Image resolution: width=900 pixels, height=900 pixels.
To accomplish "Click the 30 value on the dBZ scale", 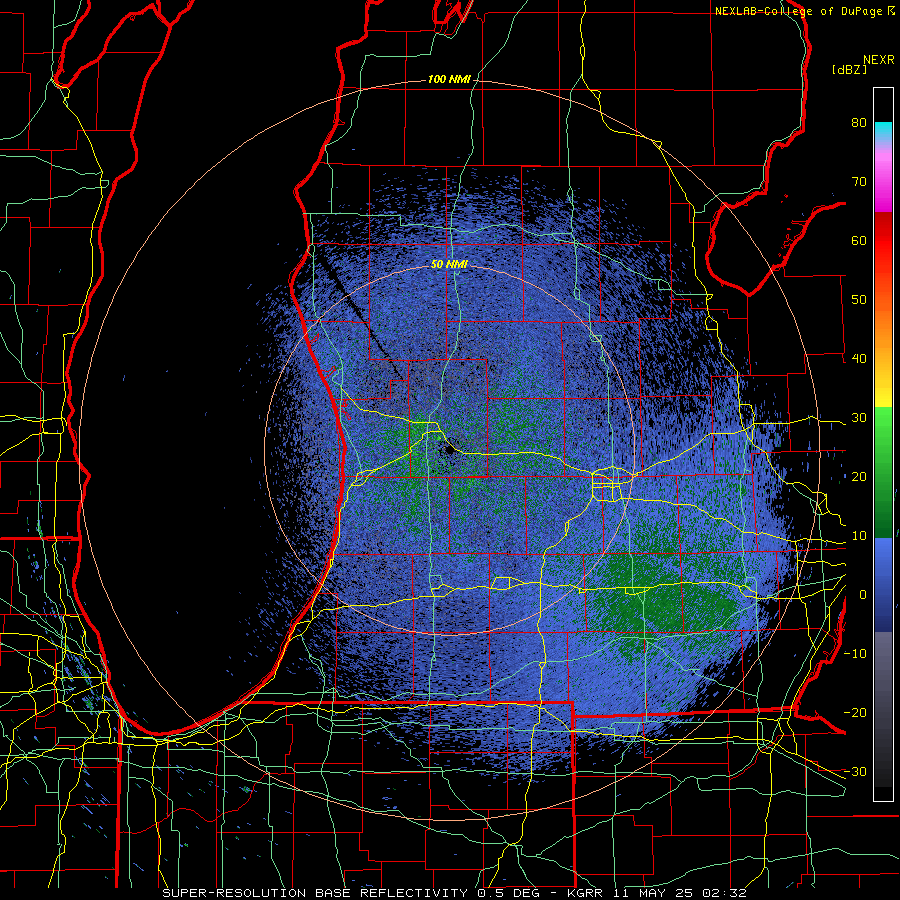I will pos(859,418).
